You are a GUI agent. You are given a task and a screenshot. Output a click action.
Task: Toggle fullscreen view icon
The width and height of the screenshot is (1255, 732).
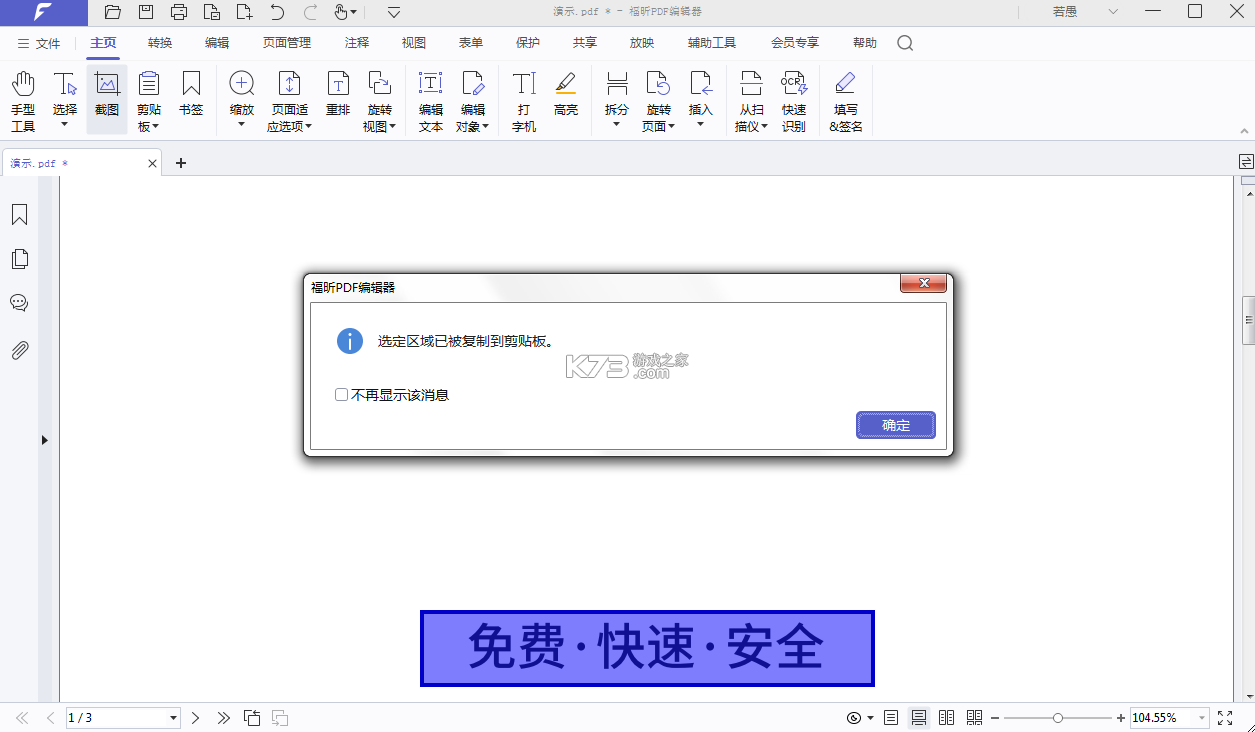coord(1225,718)
